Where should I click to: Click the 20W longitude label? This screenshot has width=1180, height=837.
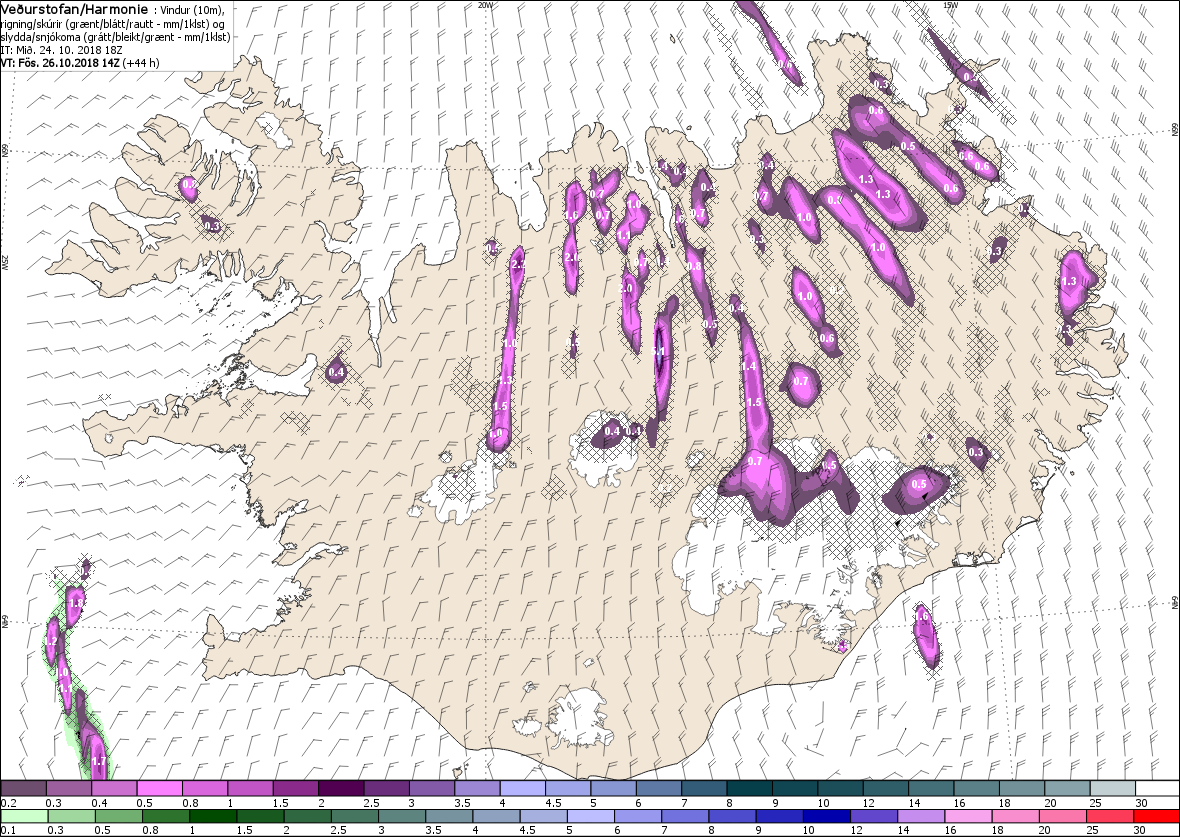[485, 4]
